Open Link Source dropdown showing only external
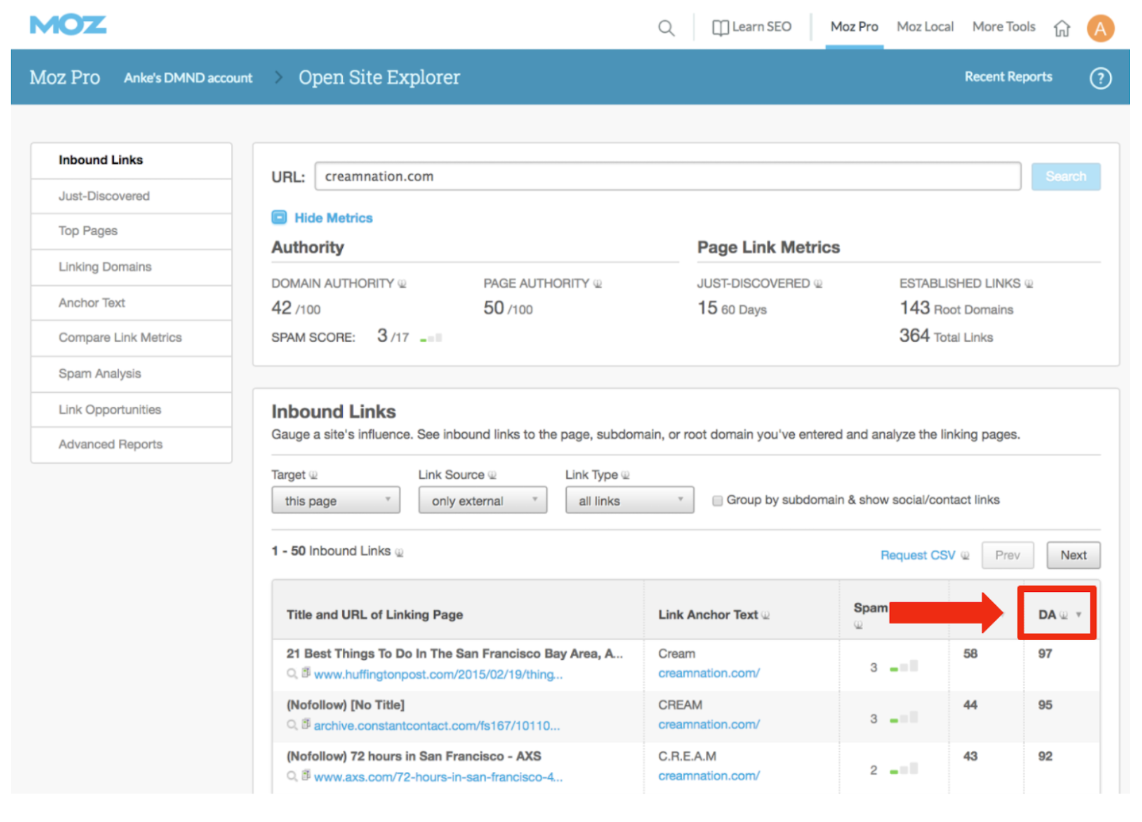 click(482, 501)
